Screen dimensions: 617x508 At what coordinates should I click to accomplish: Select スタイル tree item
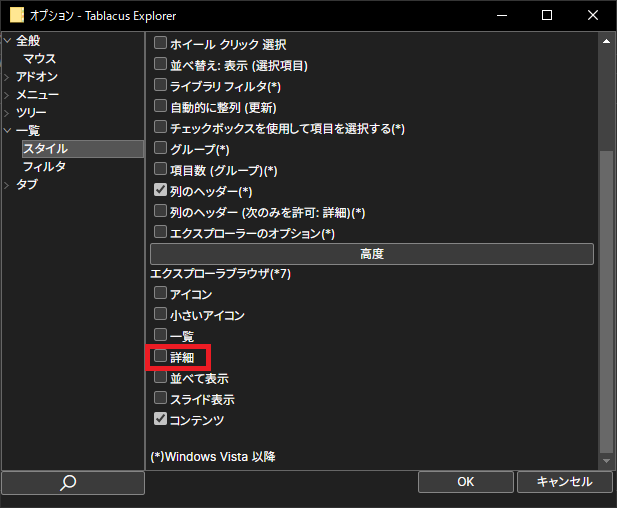(x=83, y=149)
